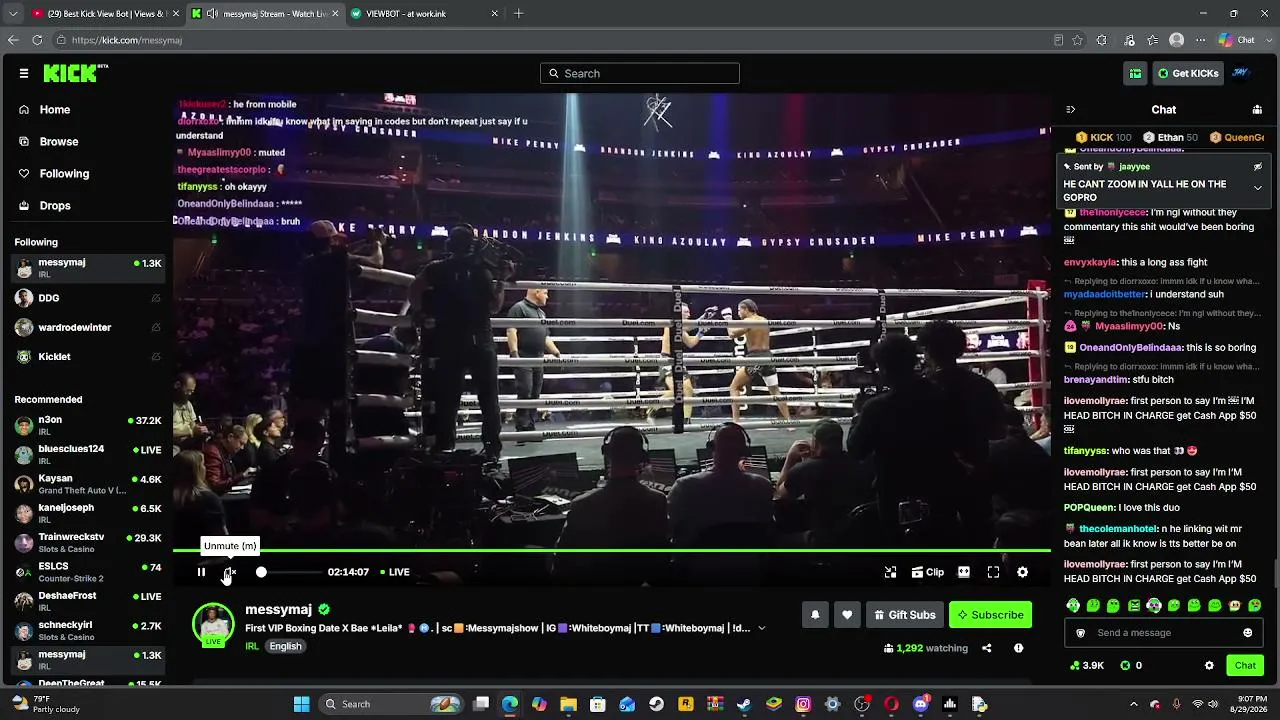
Task: Click the first emote in quick emote bar
Action: [x=1073, y=606]
